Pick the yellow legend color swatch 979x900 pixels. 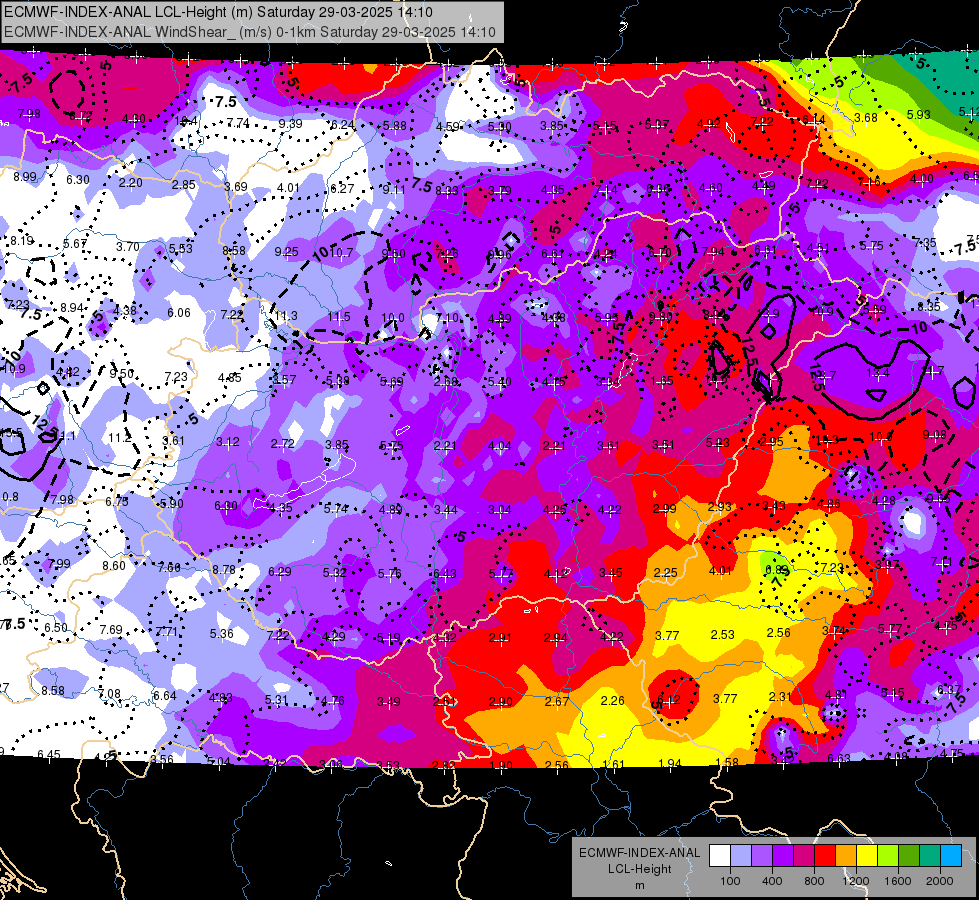(x=867, y=855)
